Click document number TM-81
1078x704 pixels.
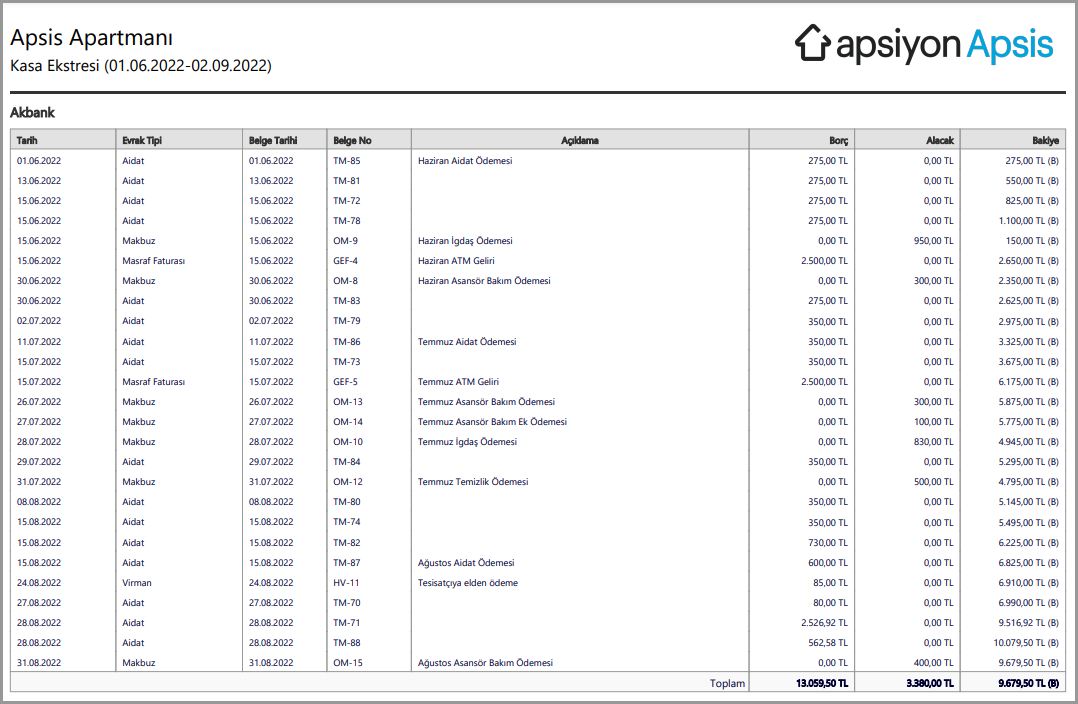coord(346,181)
